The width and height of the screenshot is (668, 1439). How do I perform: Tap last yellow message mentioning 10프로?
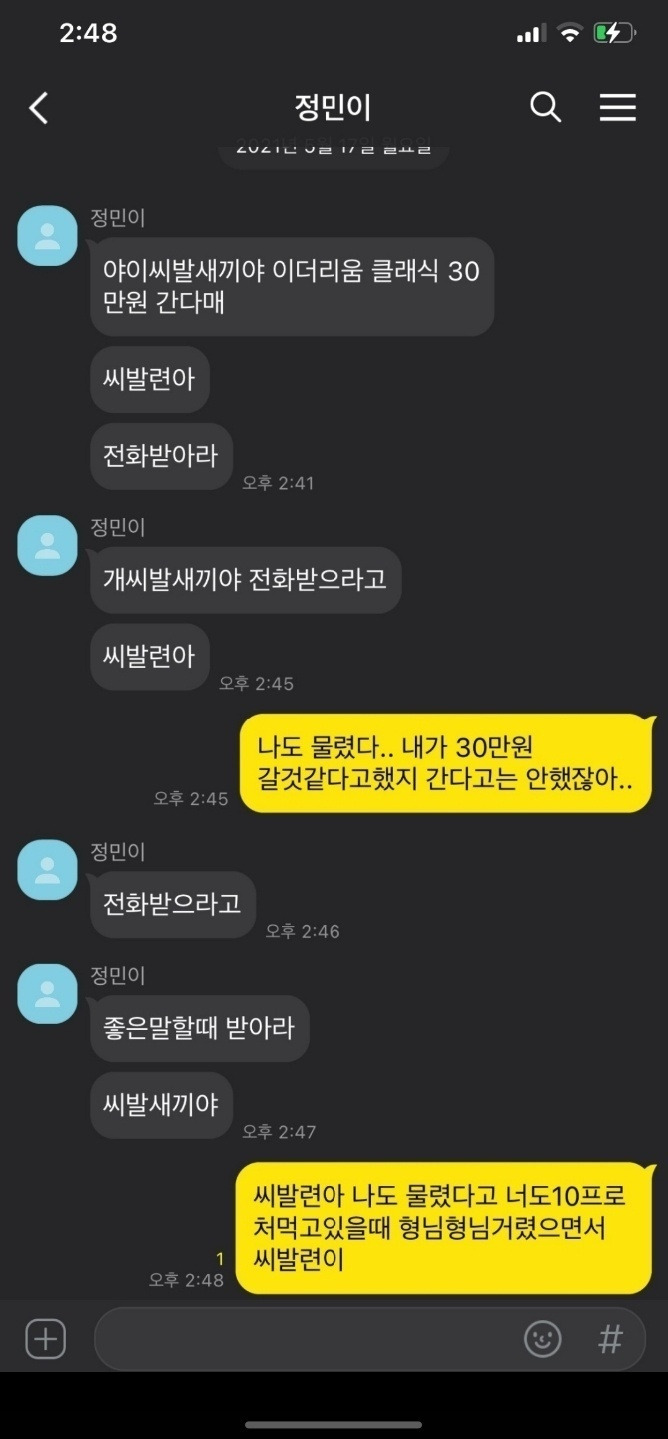click(x=444, y=1227)
